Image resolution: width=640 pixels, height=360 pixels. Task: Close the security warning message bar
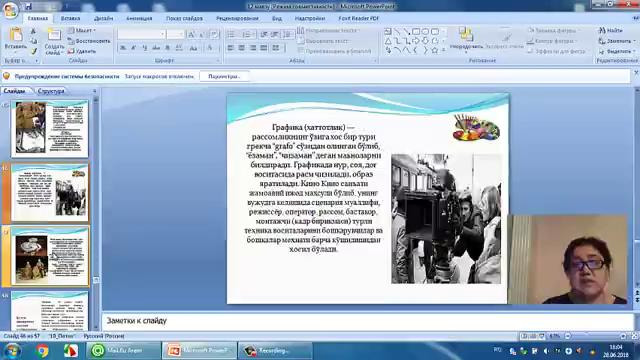click(x=636, y=73)
